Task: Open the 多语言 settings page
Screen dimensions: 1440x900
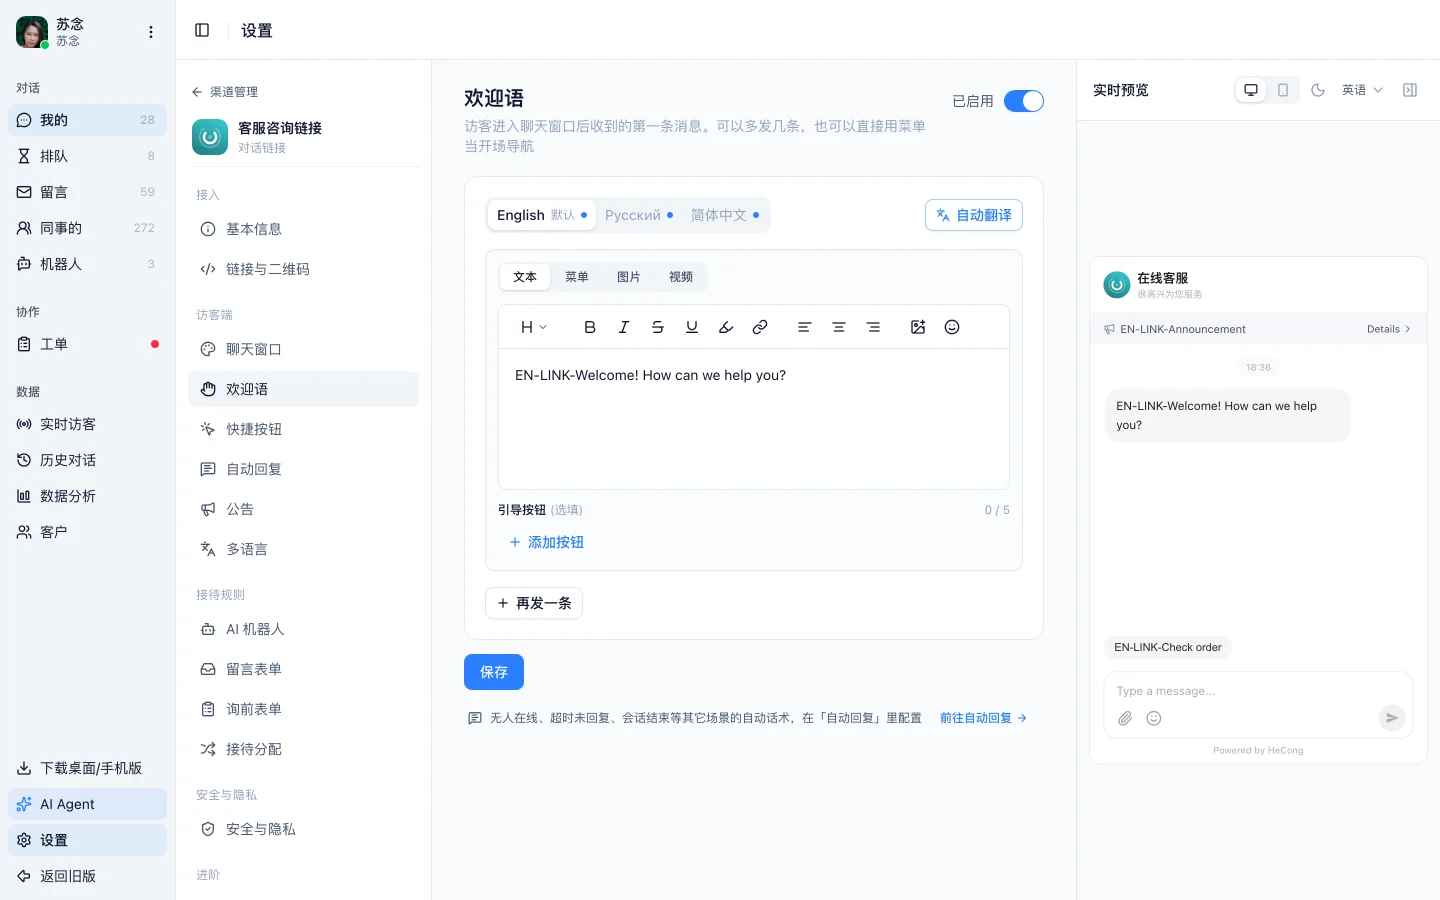Action: [x=303, y=549]
